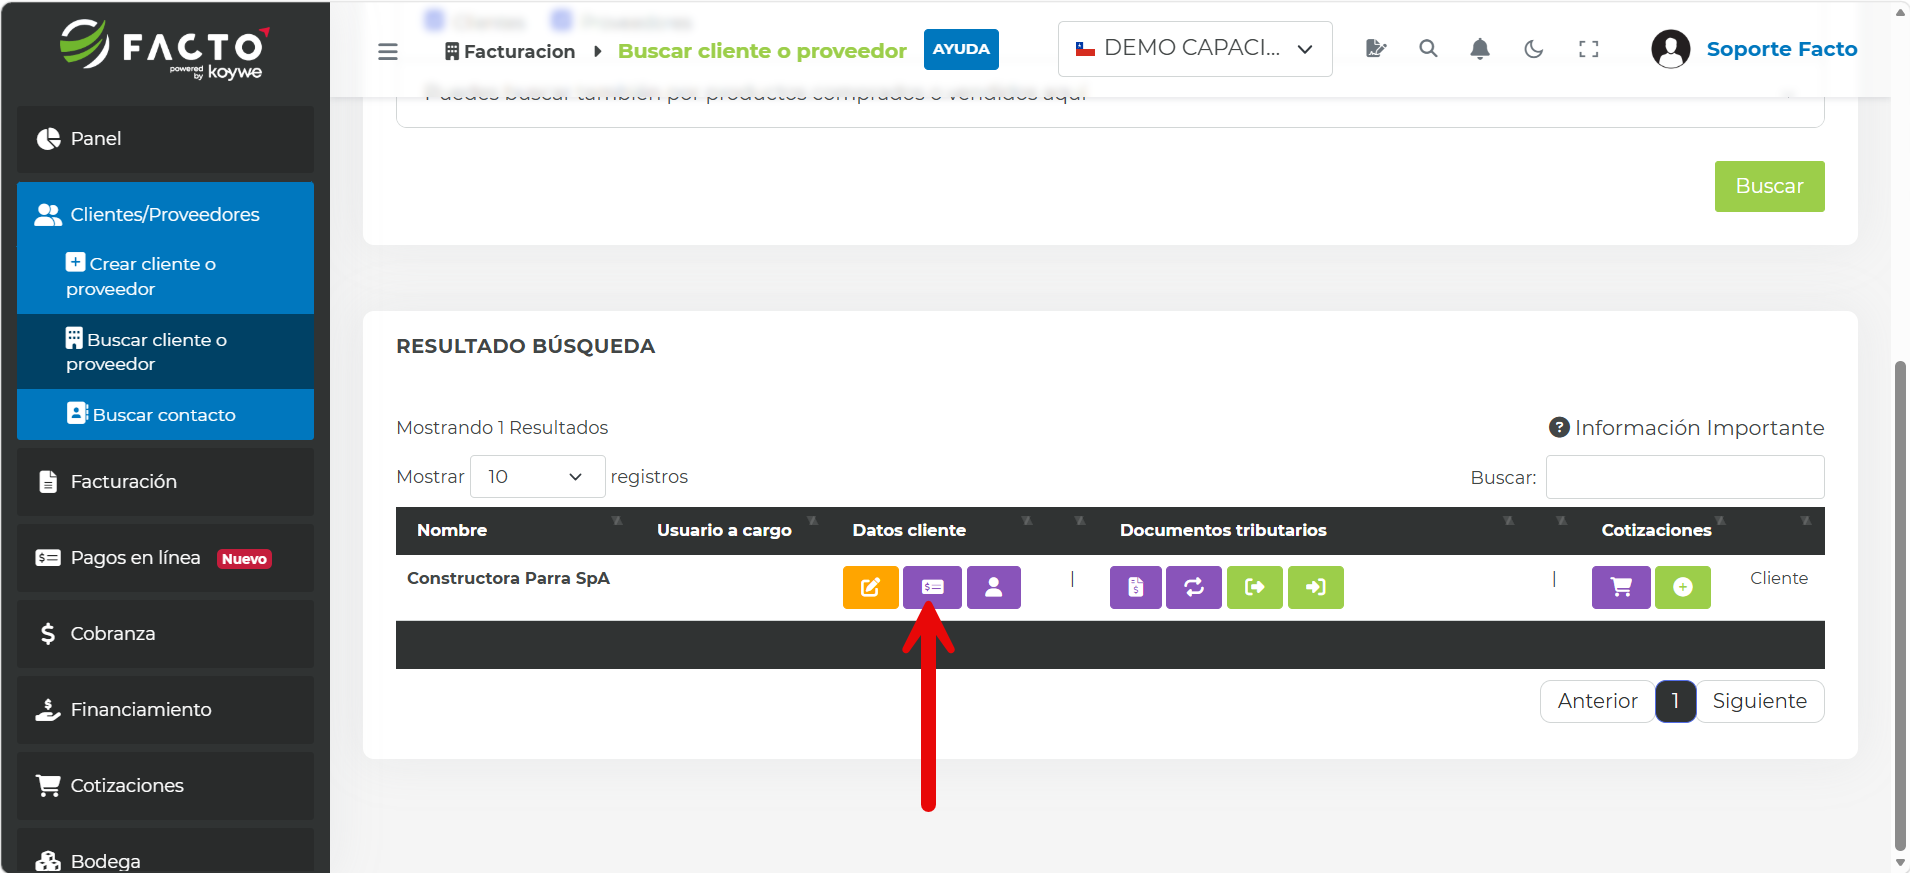Click the Soporte Facto user avatar
This screenshot has width=1910, height=873.
coord(1670,48)
